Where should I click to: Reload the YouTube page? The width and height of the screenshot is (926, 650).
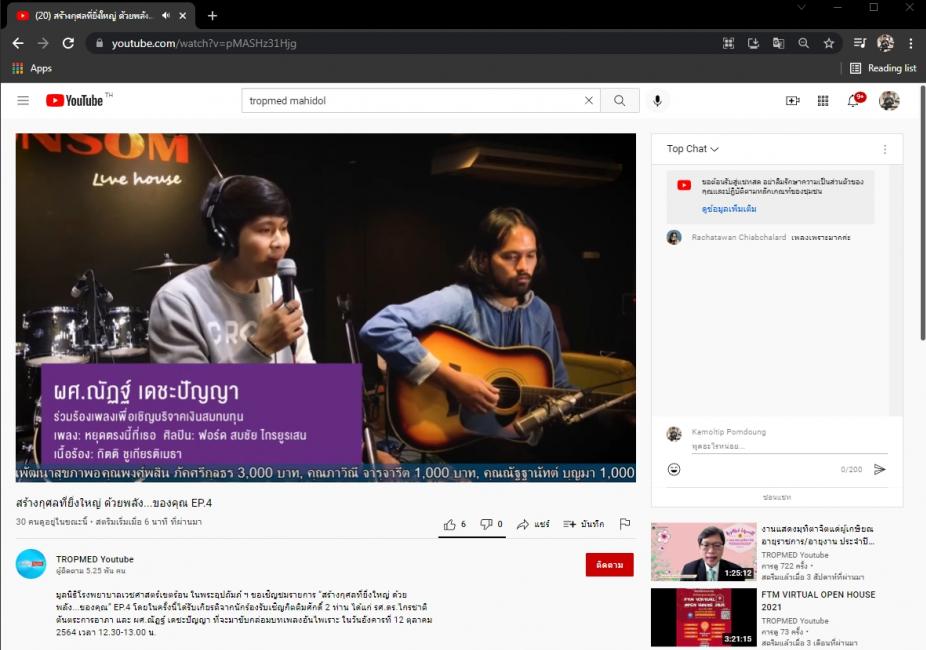click(x=69, y=43)
